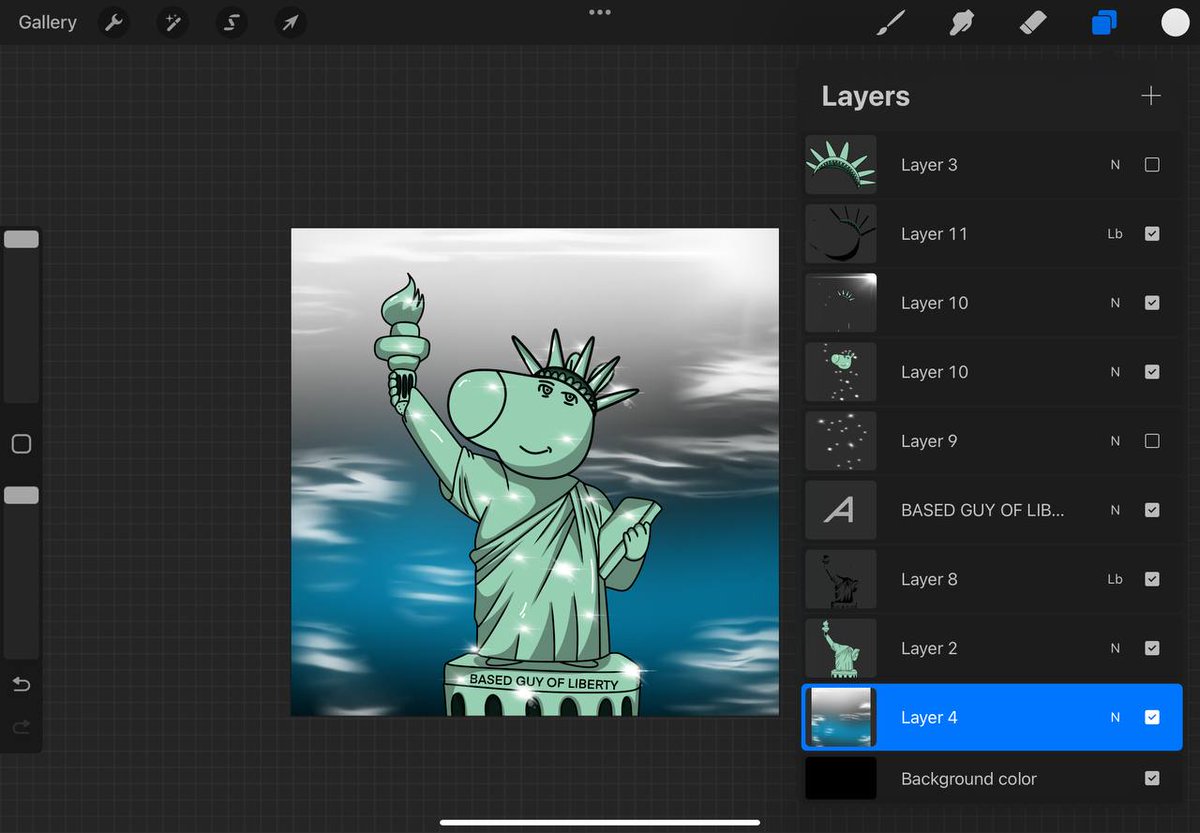1200x833 pixels.
Task: Open blend mode Lb for Layer 11
Action: click(x=1115, y=234)
